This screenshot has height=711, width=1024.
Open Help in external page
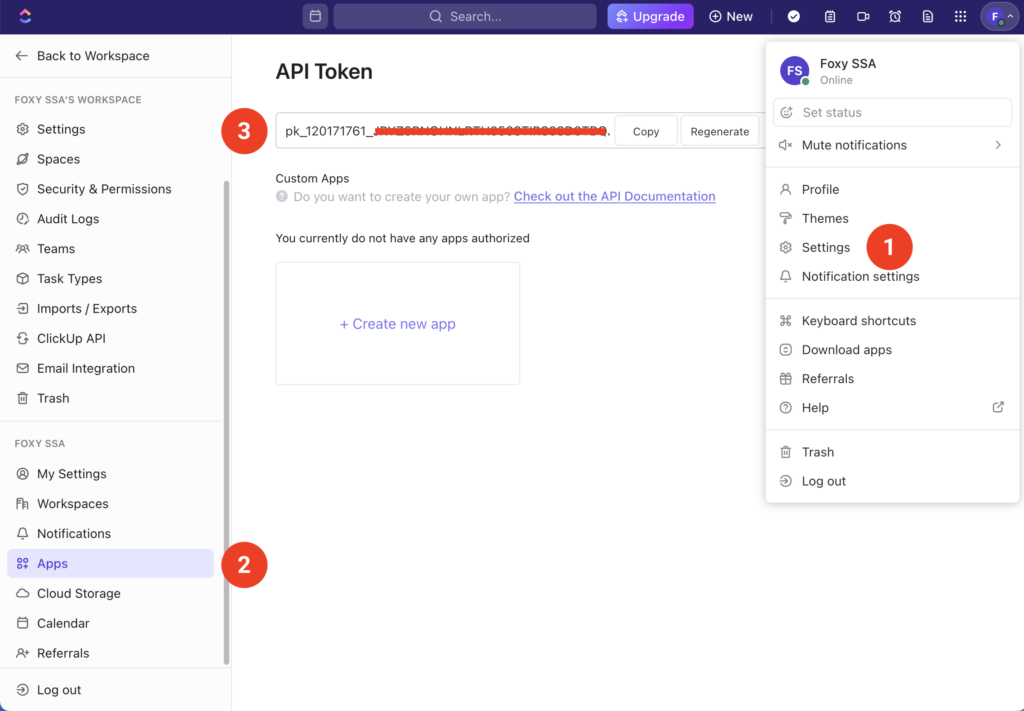tap(997, 408)
